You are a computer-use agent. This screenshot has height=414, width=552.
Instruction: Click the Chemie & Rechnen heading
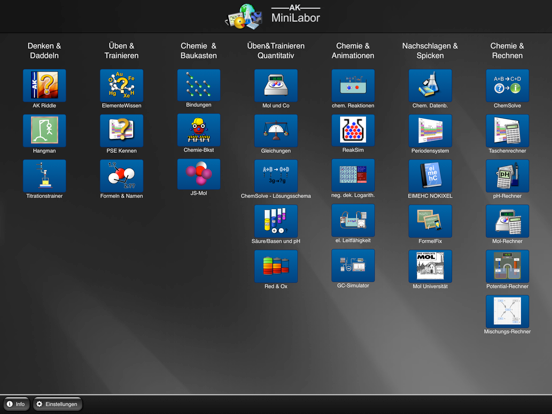[x=507, y=51]
